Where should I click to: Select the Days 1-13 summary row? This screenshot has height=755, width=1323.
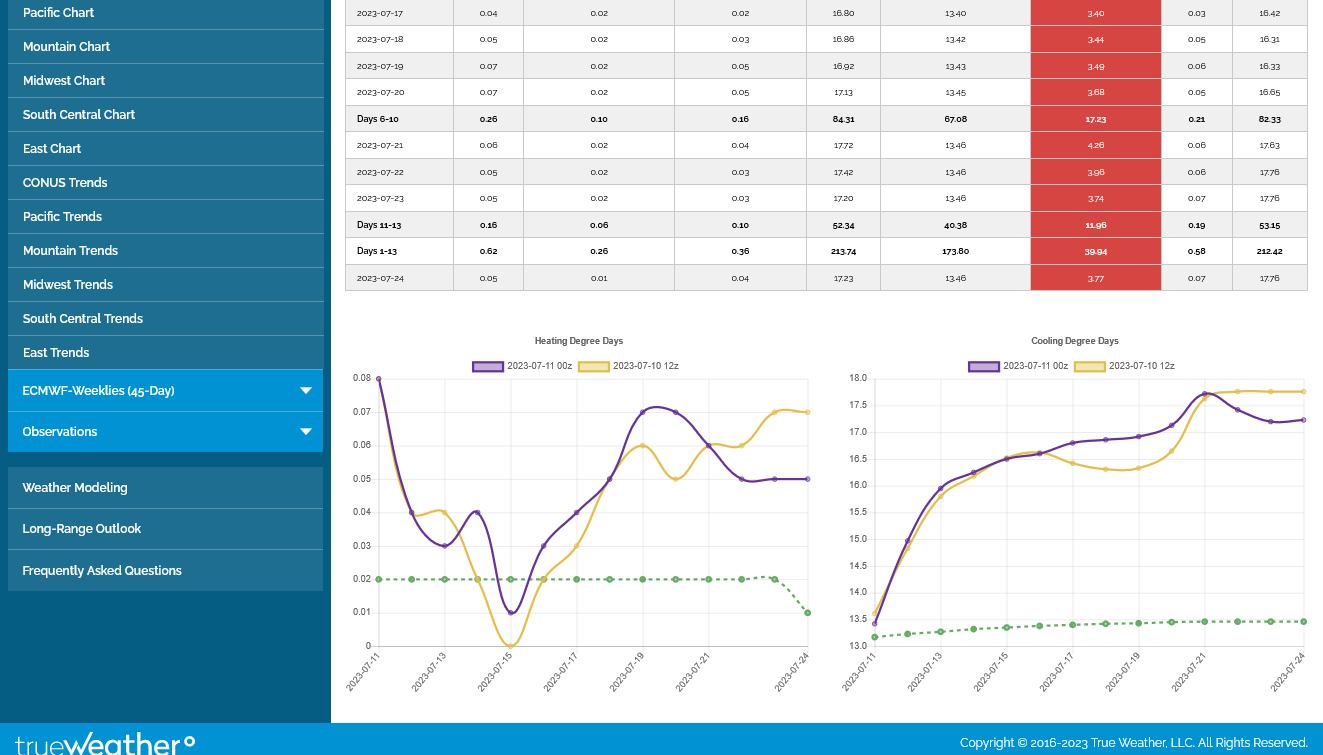[x=826, y=251]
